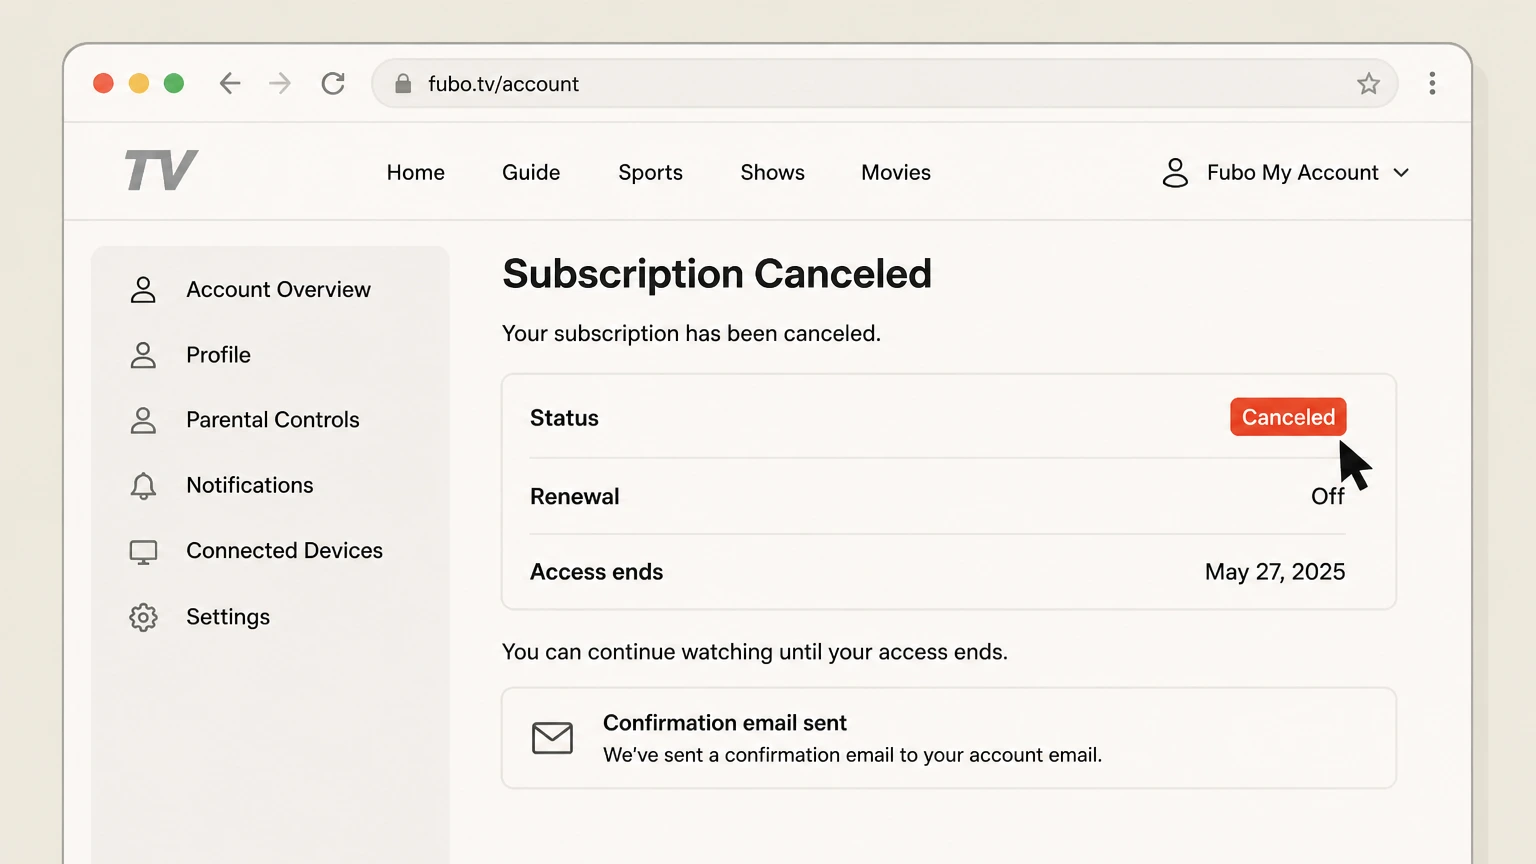Select Movies in top navigation
The image size is (1536, 864).
[896, 173]
